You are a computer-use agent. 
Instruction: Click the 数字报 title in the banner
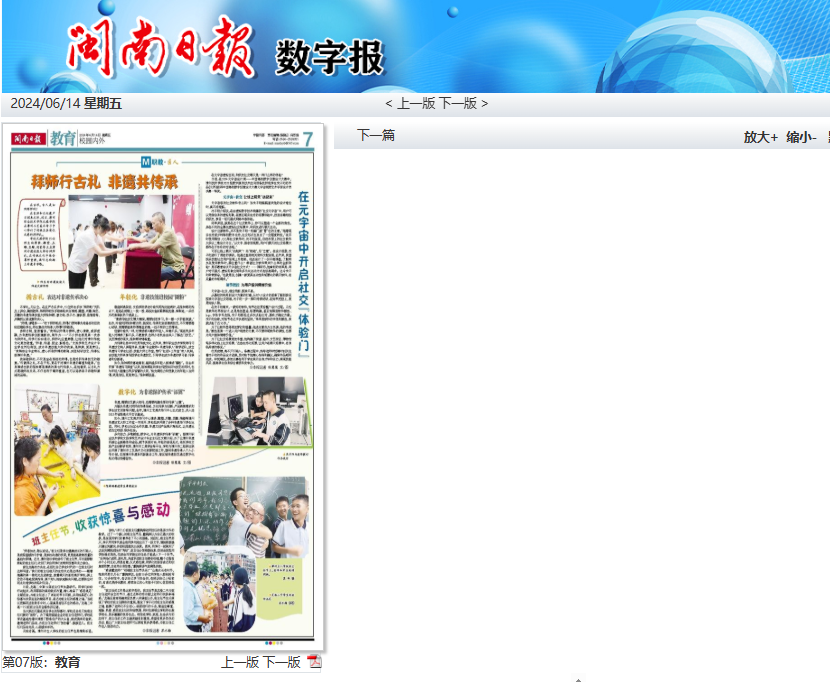point(329,57)
